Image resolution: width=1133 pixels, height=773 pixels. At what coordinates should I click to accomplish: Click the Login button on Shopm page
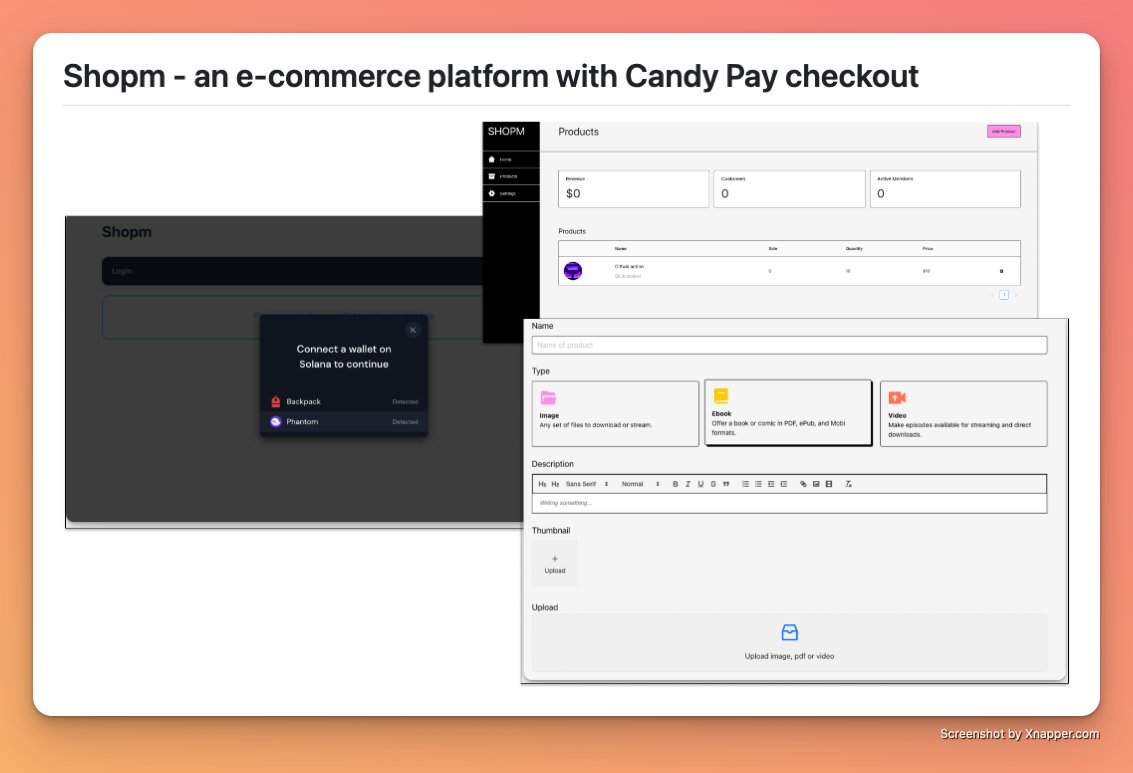click(x=292, y=271)
